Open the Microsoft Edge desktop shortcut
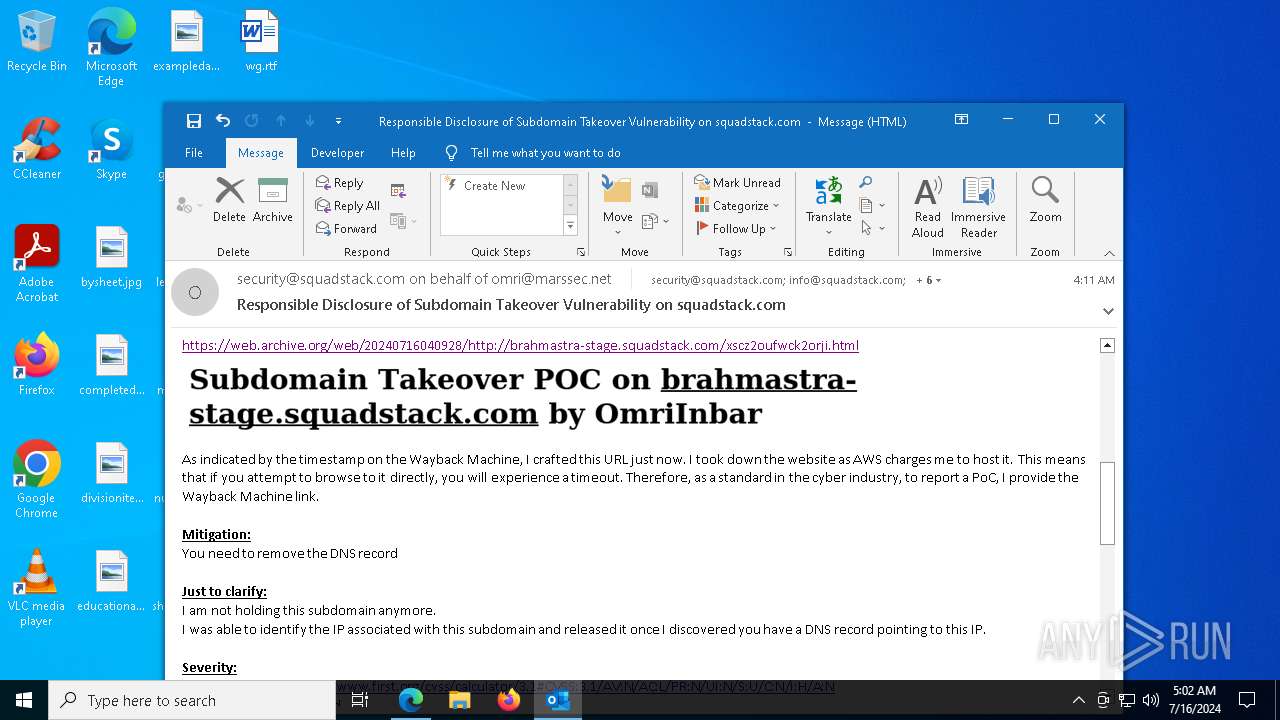Screen dimensions: 1280x720 tap(111, 48)
